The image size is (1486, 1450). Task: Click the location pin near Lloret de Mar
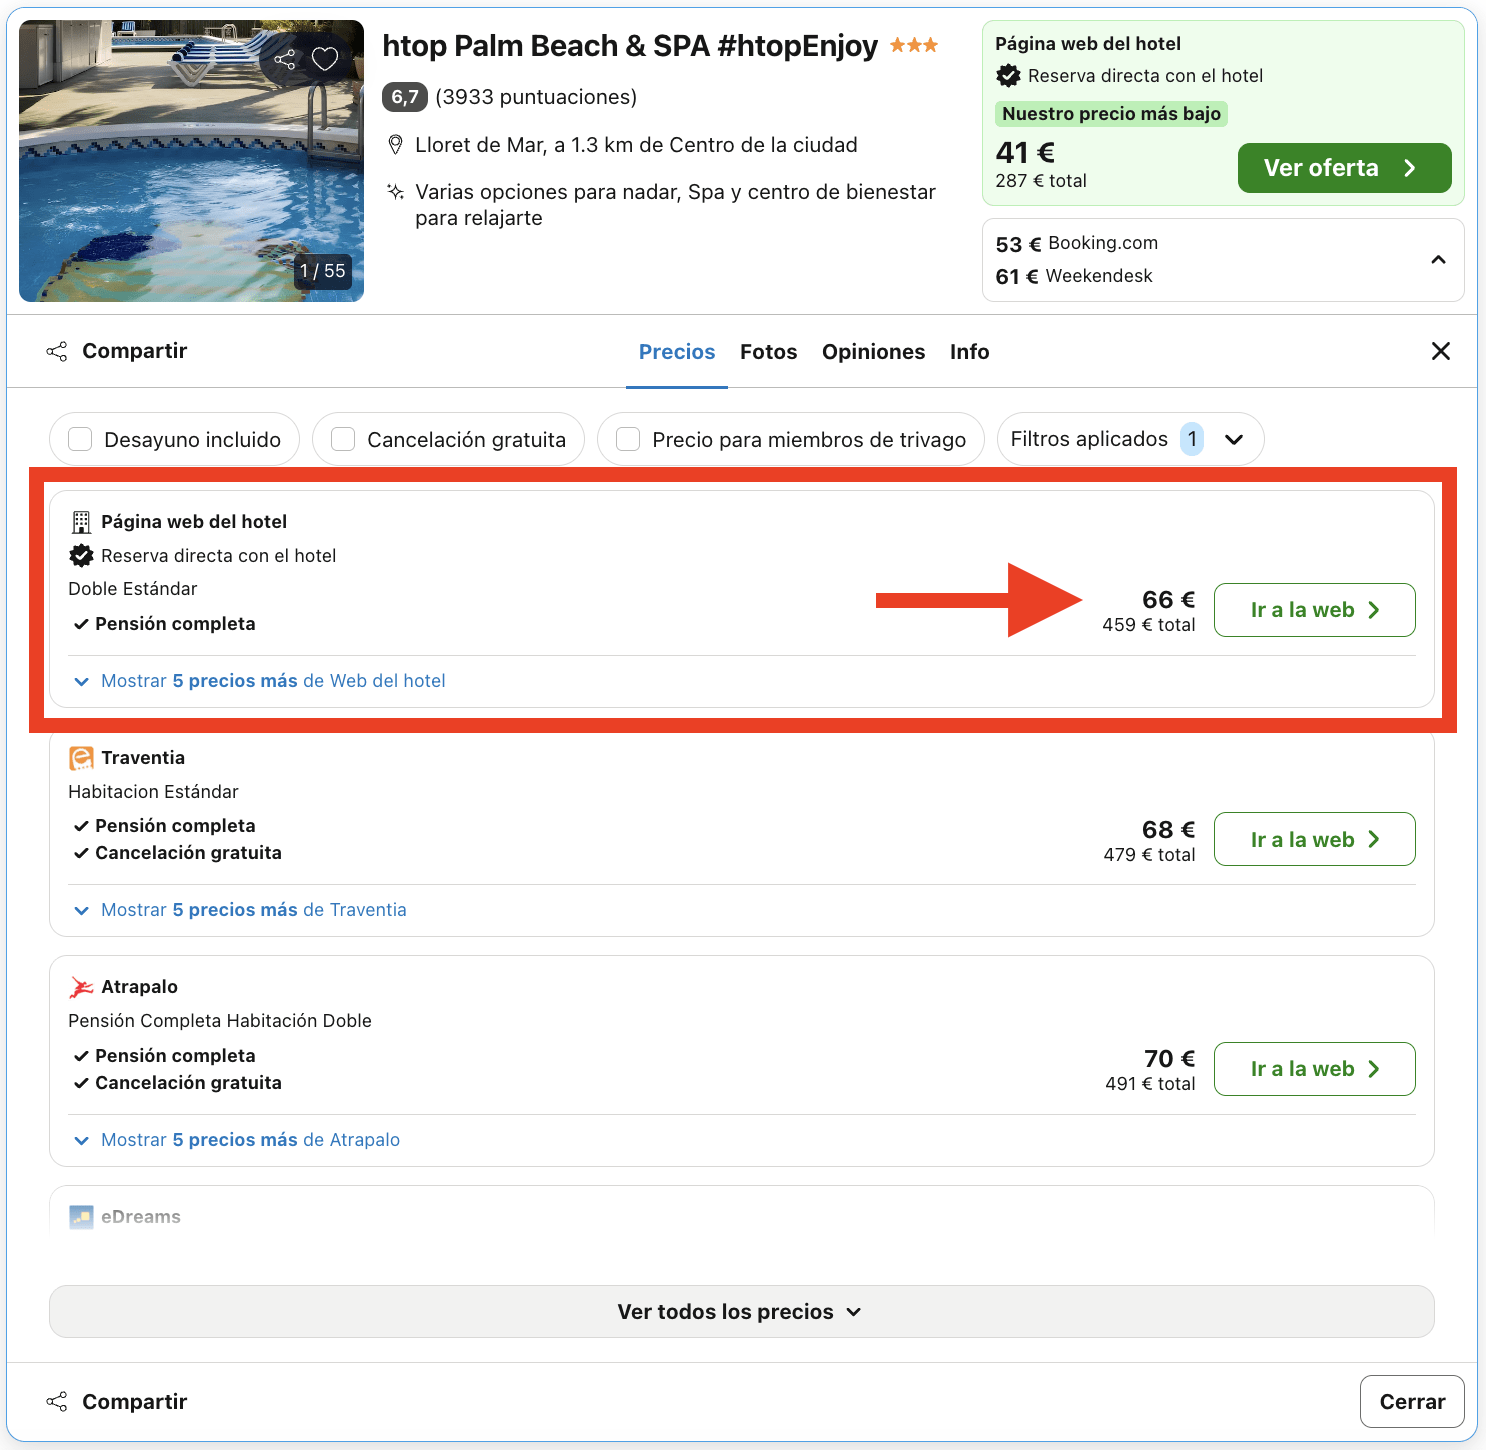[x=395, y=144]
